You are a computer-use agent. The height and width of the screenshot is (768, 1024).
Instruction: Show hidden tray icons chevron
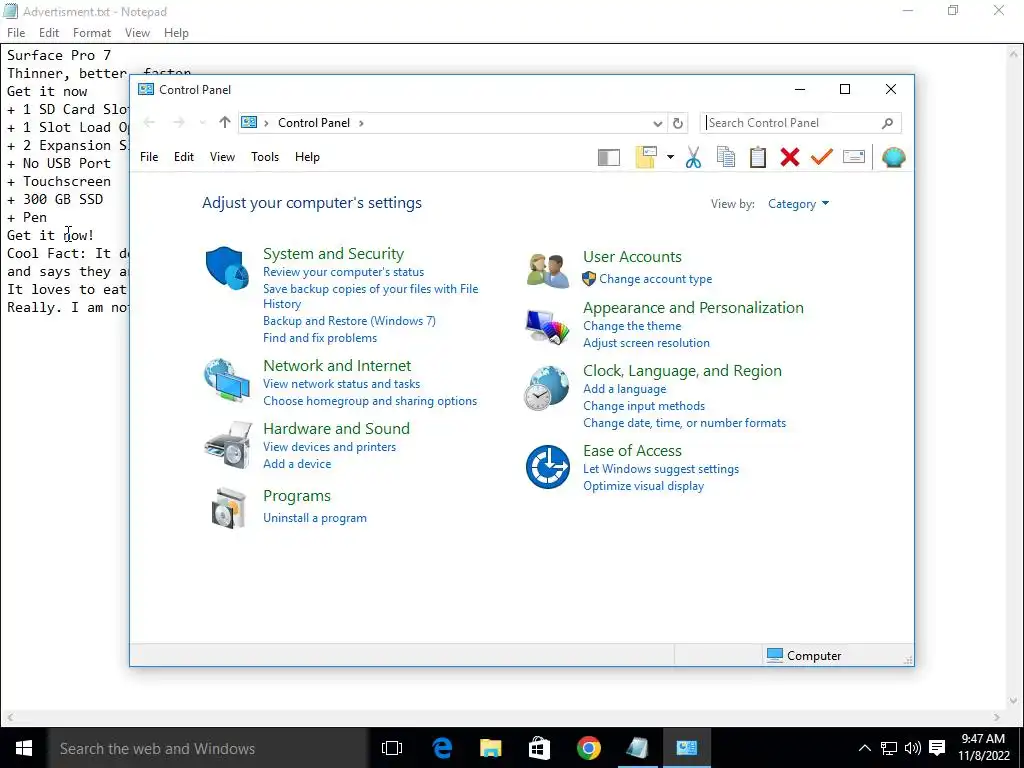[x=864, y=748]
